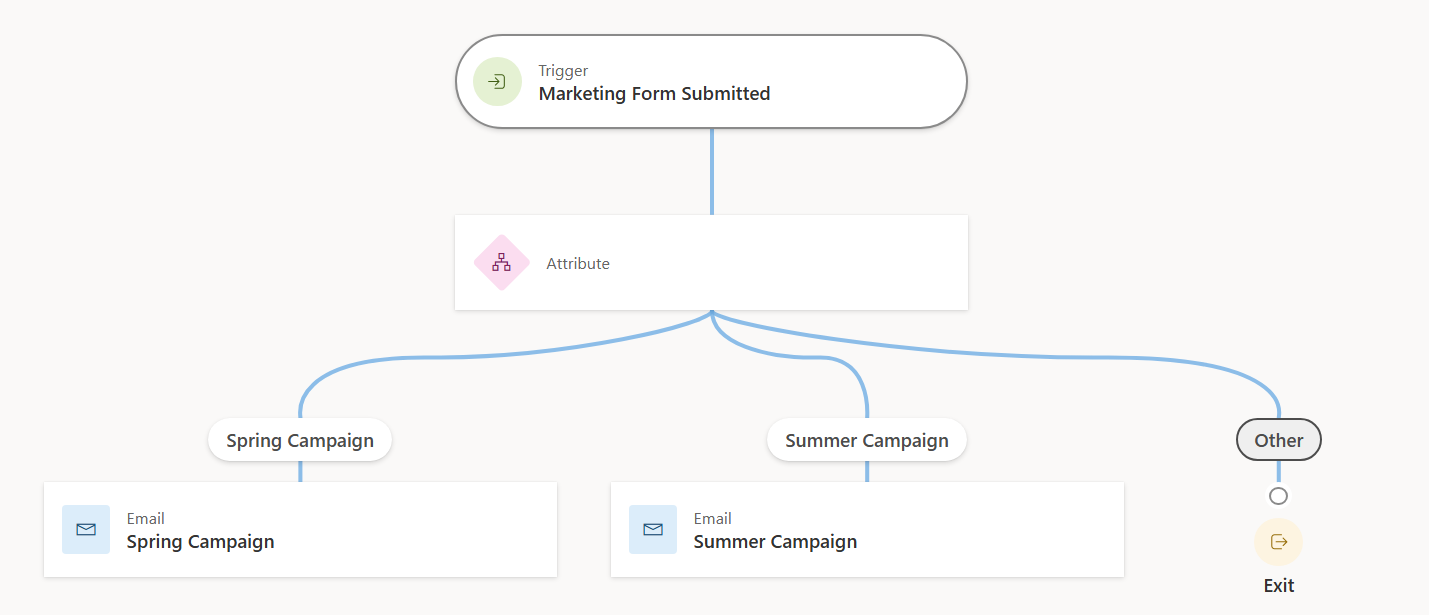1429x615 pixels.
Task: Click the small empty circle above the Exit icon
Action: click(1278, 495)
